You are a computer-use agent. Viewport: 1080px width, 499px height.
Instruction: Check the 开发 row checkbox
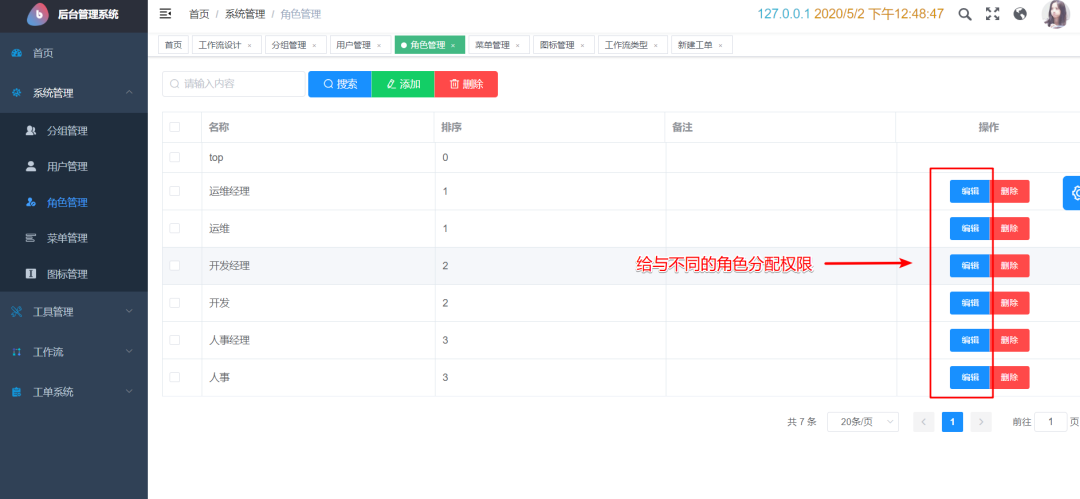[175, 303]
